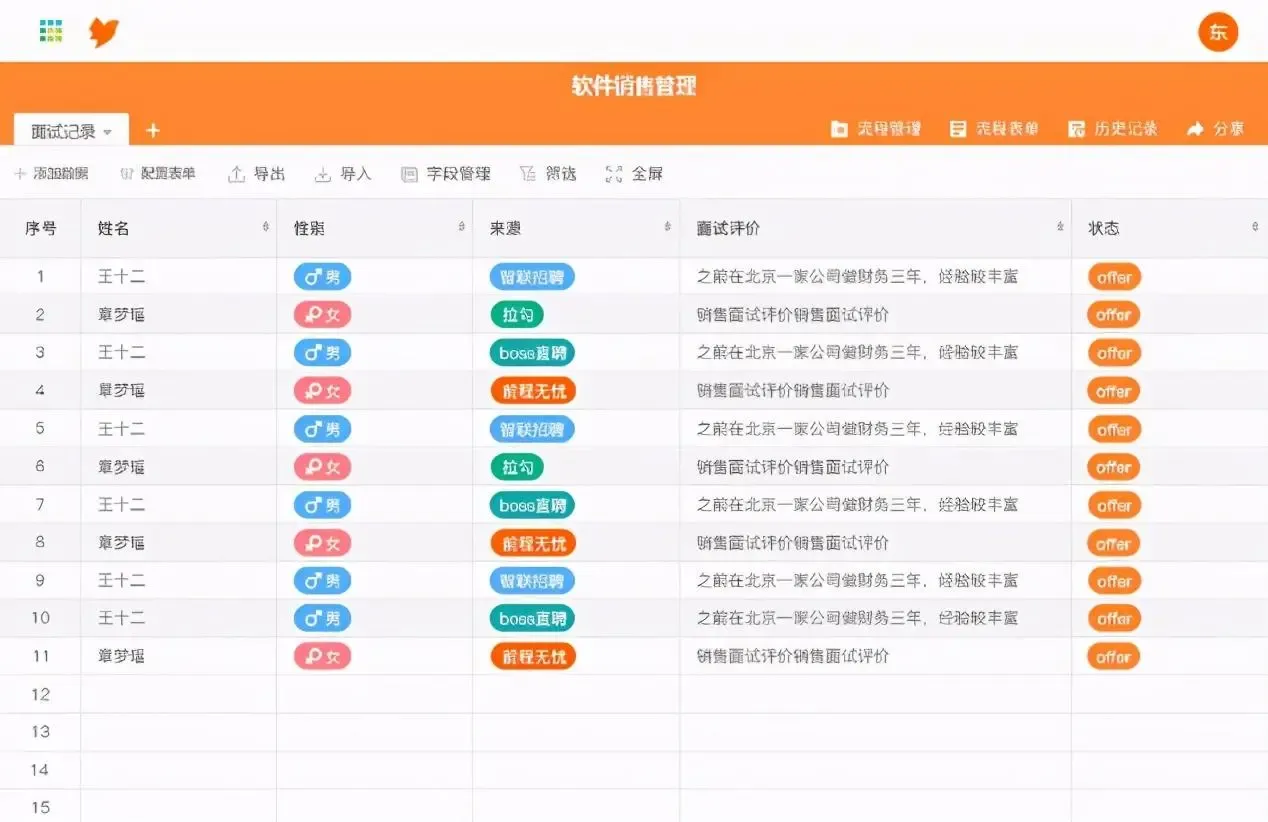
Task: Open the 历史记录 history panel
Action: [1113, 128]
